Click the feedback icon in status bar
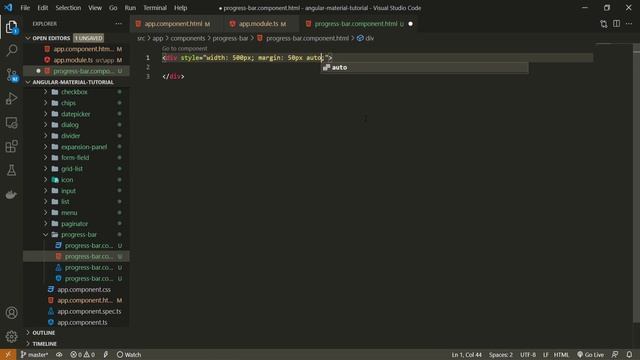Screen dimensions: 640x360 [x=615, y=355]
